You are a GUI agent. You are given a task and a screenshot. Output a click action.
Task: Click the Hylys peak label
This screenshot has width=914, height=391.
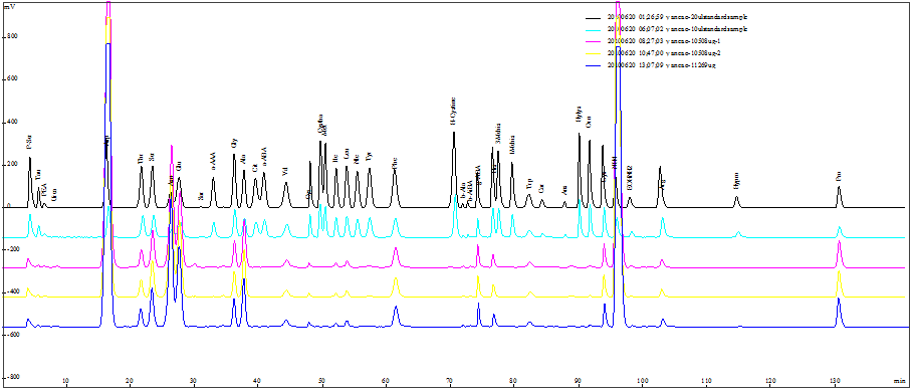click(x=578, y=114)
